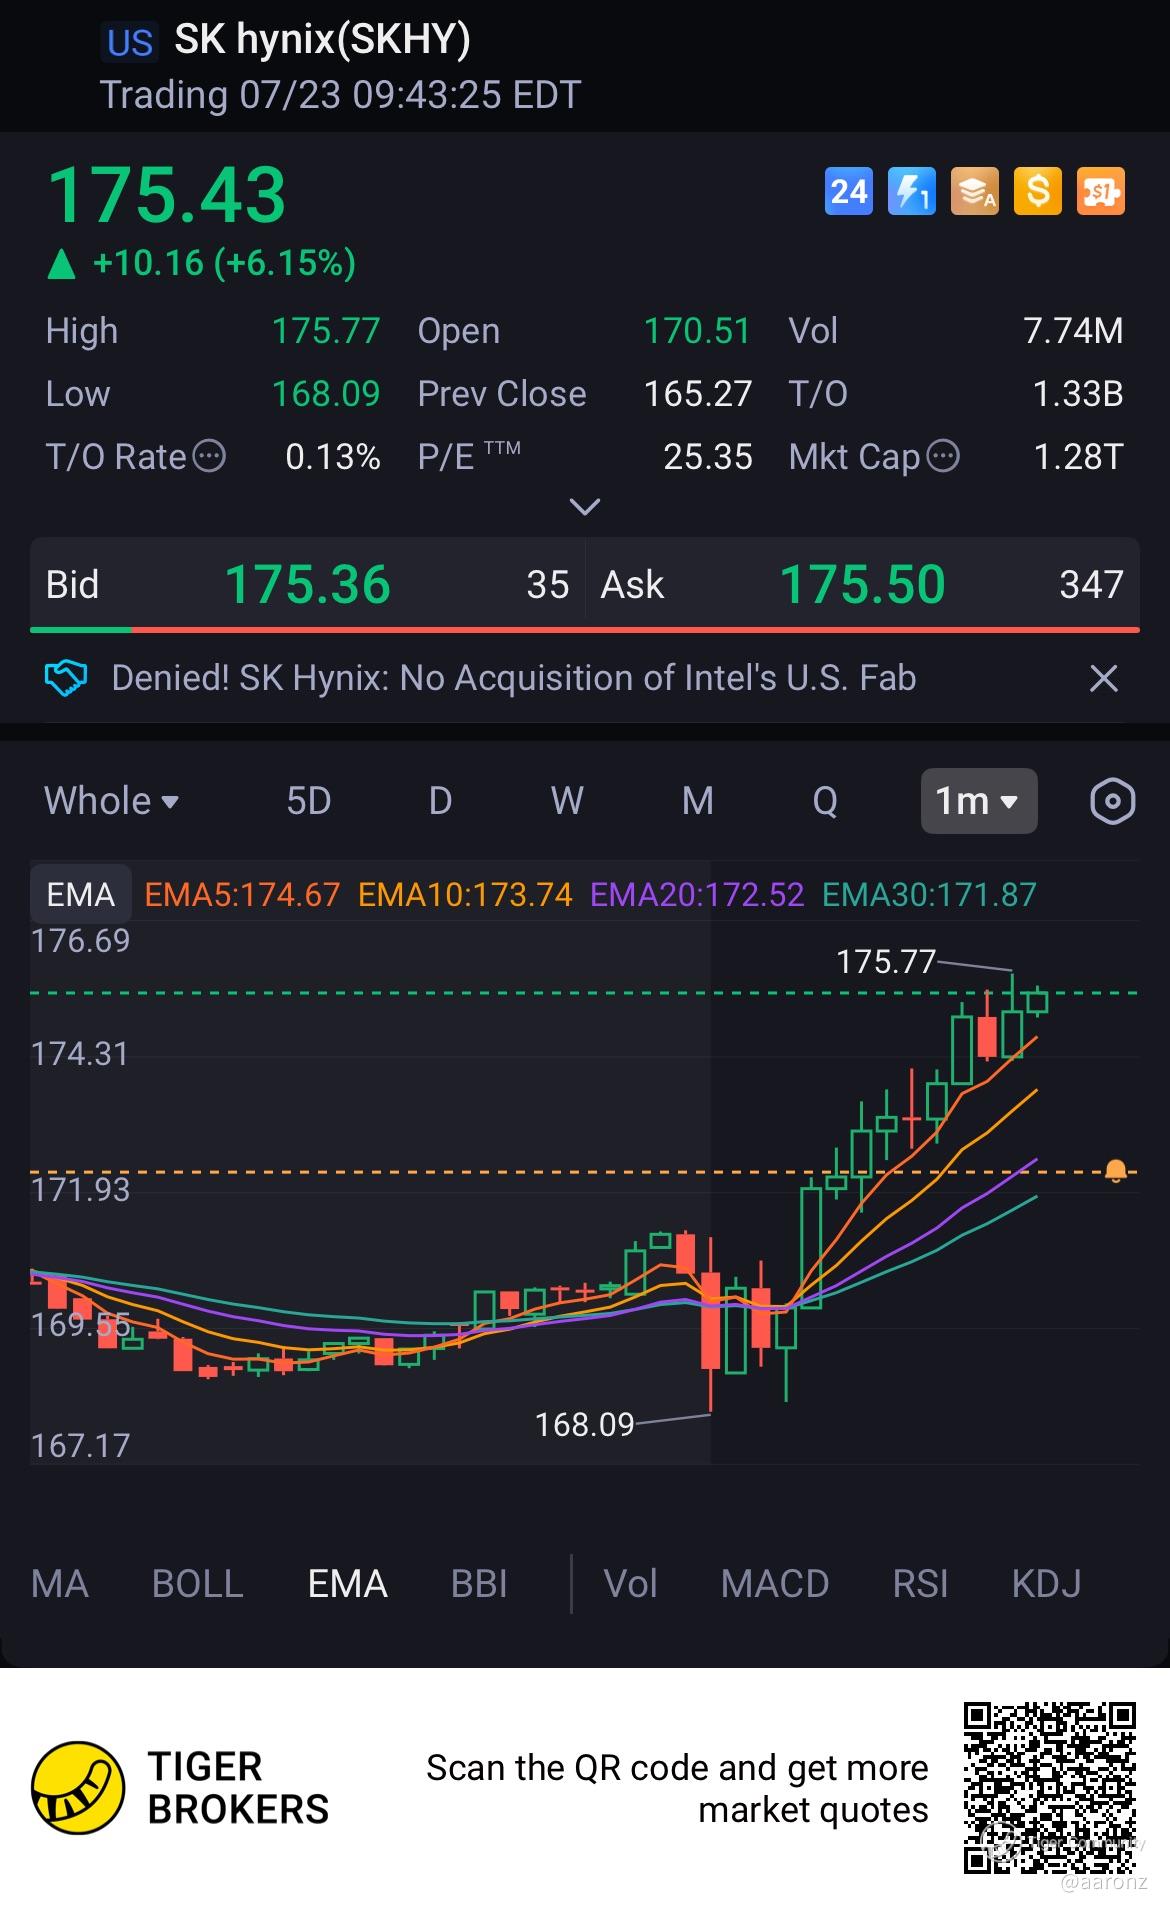The width and height of the screenshot is (1170, 1908).
Task: Tap the orange $1 ticket badge icon
Action: (1101, 191)
